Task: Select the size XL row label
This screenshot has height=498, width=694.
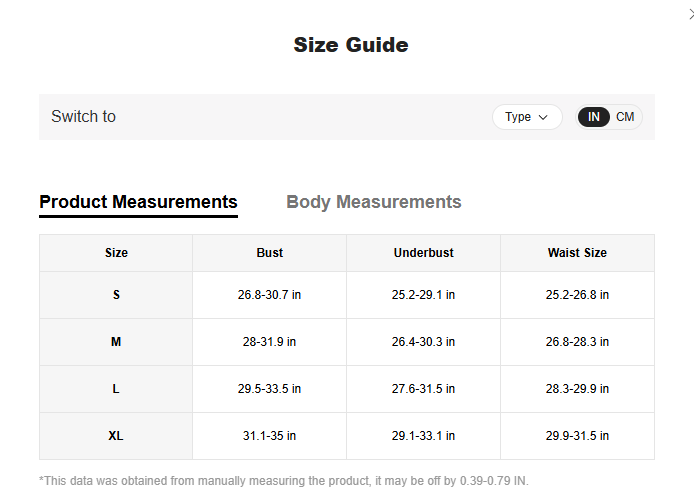Action: coord(116,436)
